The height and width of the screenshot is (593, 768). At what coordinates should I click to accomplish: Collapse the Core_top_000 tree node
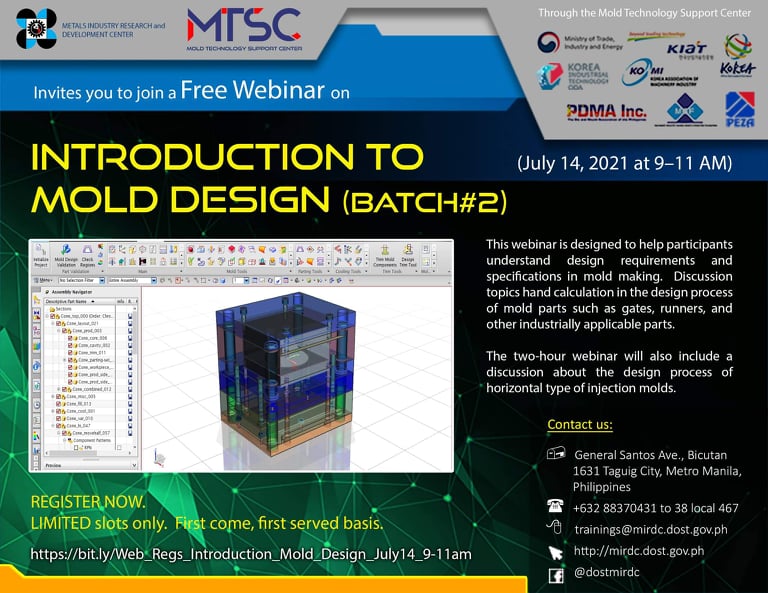click(47, 316)
